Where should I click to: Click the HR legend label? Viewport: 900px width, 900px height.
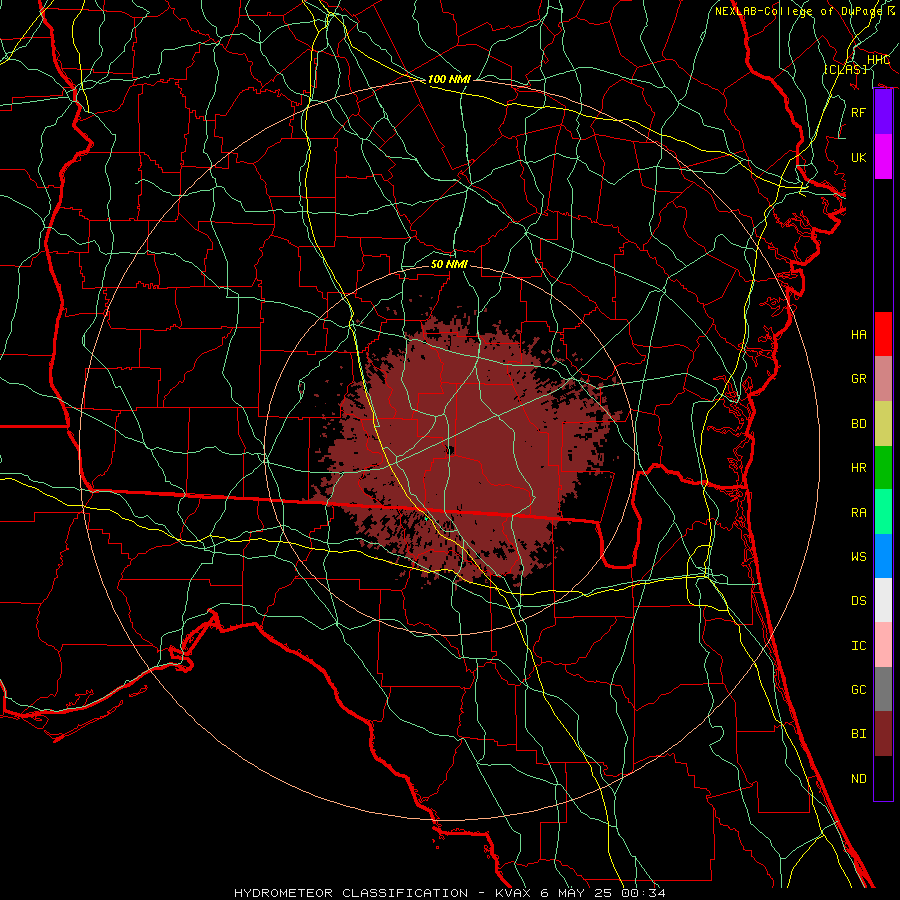click(859, 468)
